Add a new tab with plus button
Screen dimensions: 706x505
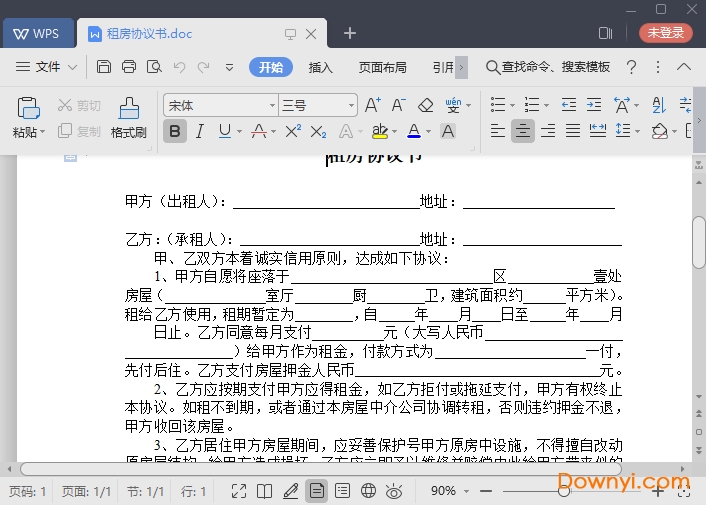point(350,33)
